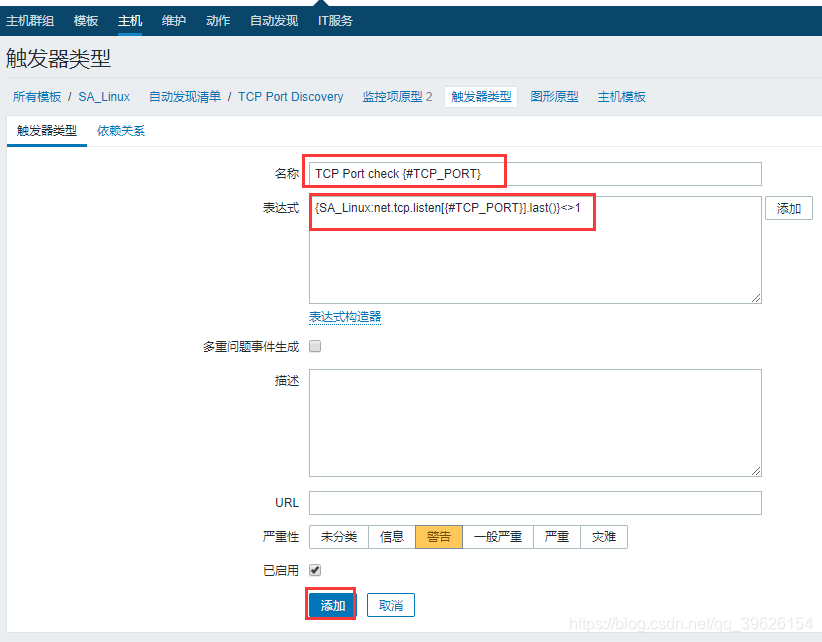Focus the 名称 input field
The image size is (822, 642).
(535, 173)
